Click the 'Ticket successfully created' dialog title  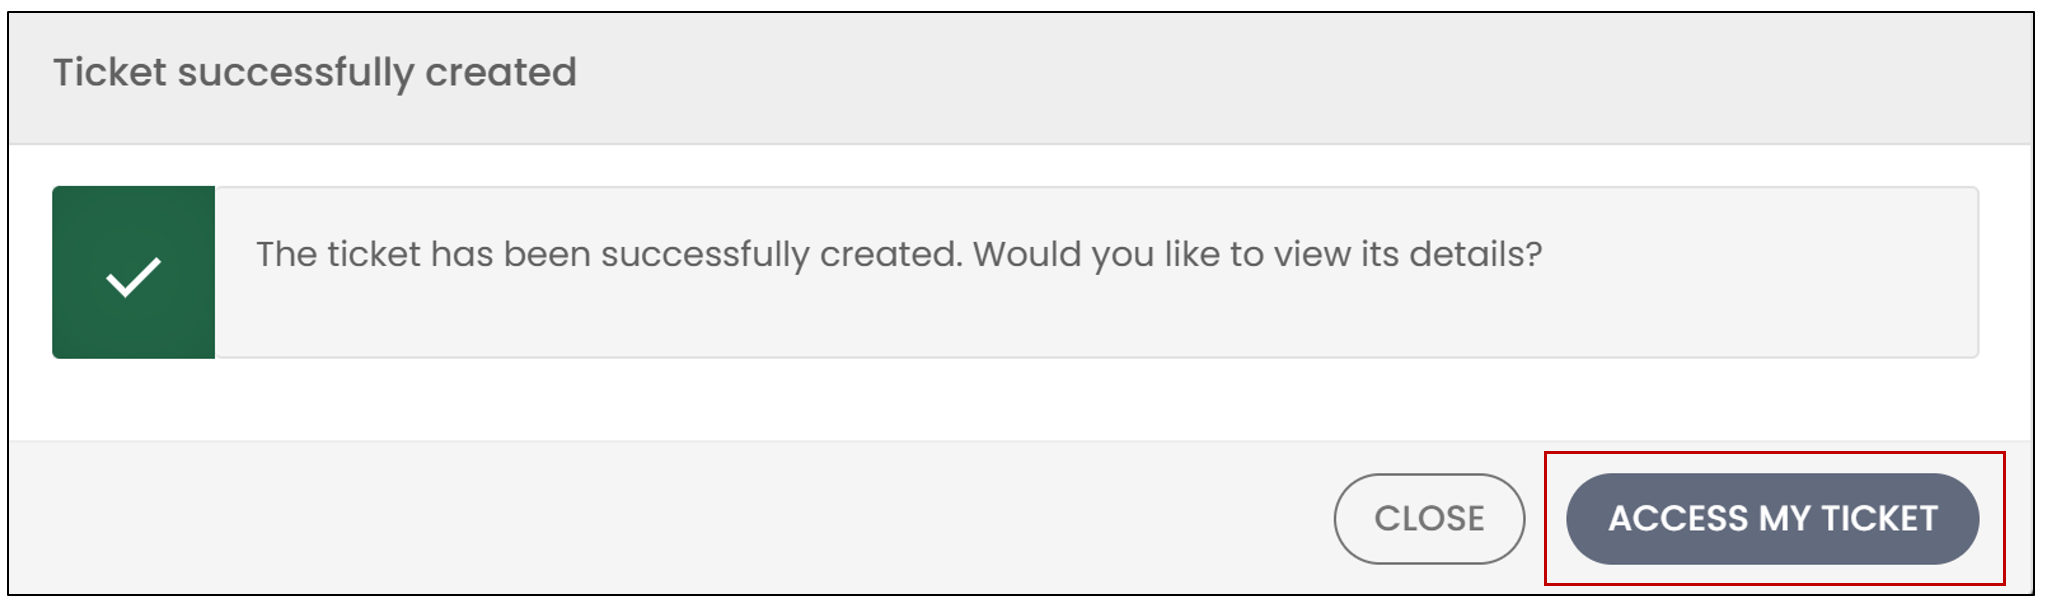[315, 73]
